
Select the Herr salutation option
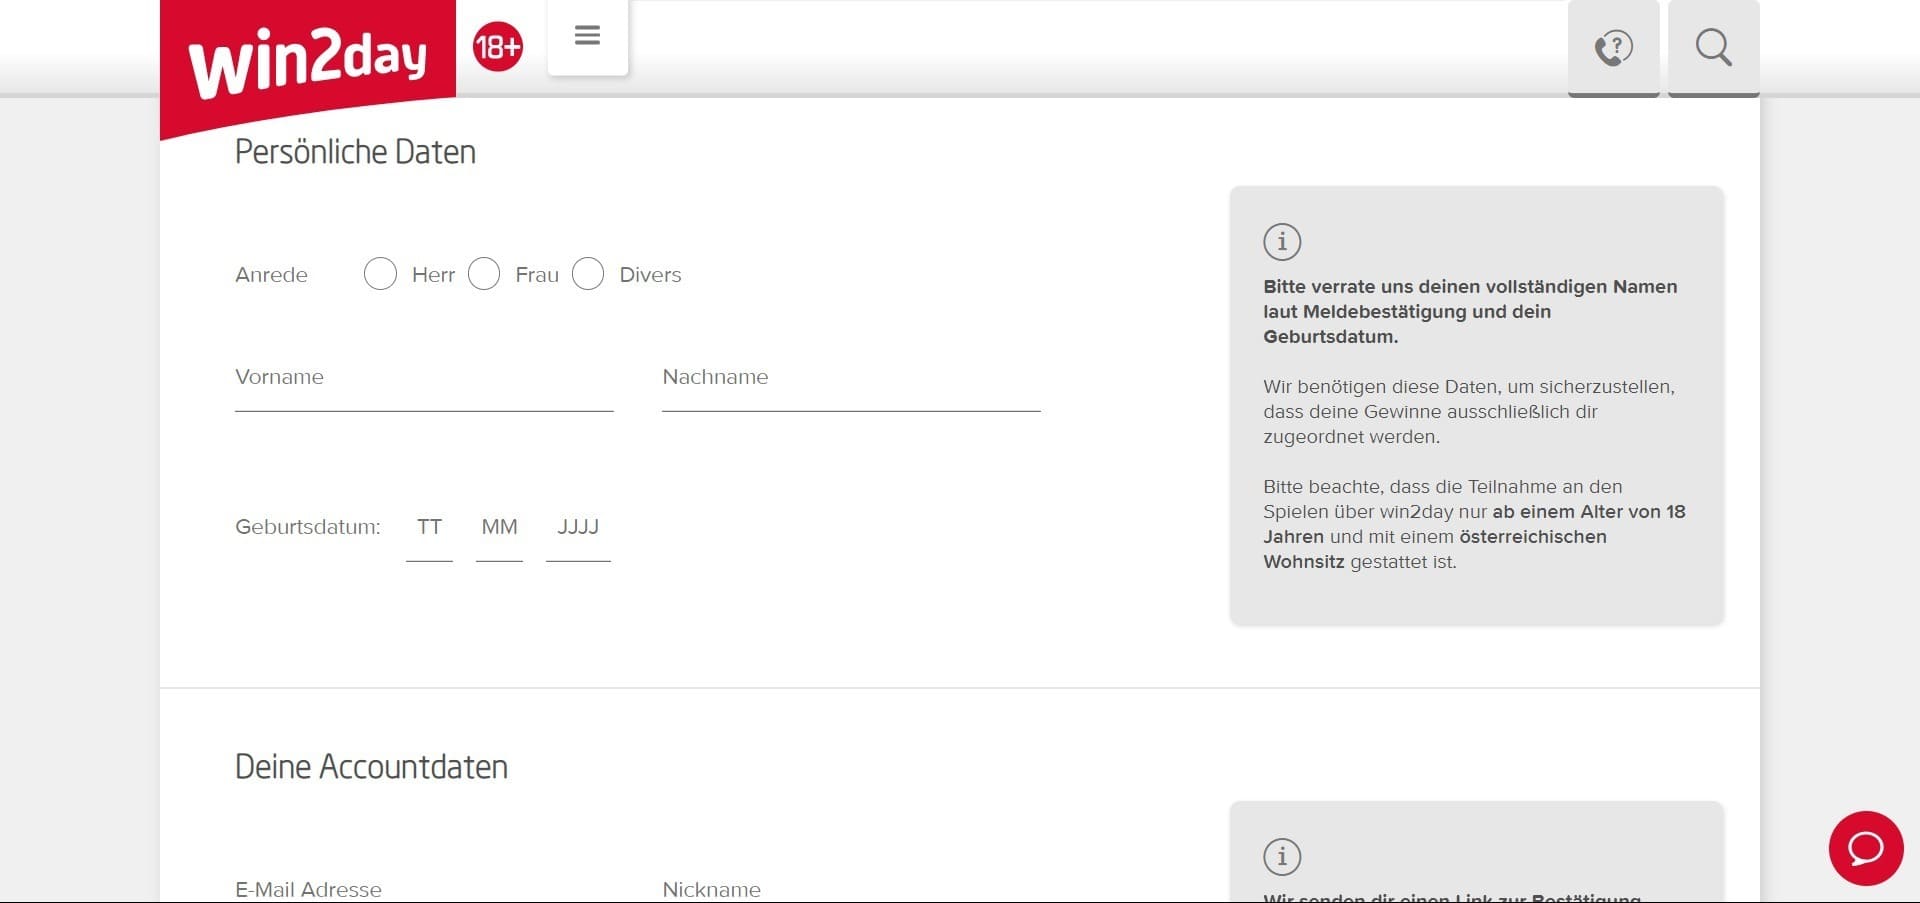coord(381,274)
